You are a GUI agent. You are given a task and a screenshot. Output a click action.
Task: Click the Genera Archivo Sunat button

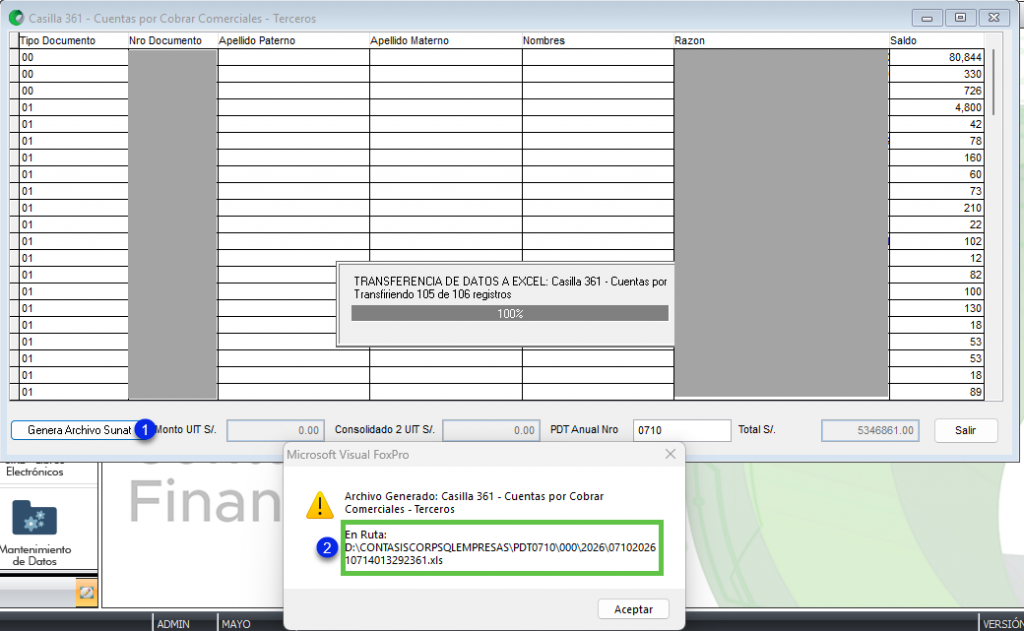point(78,430)
